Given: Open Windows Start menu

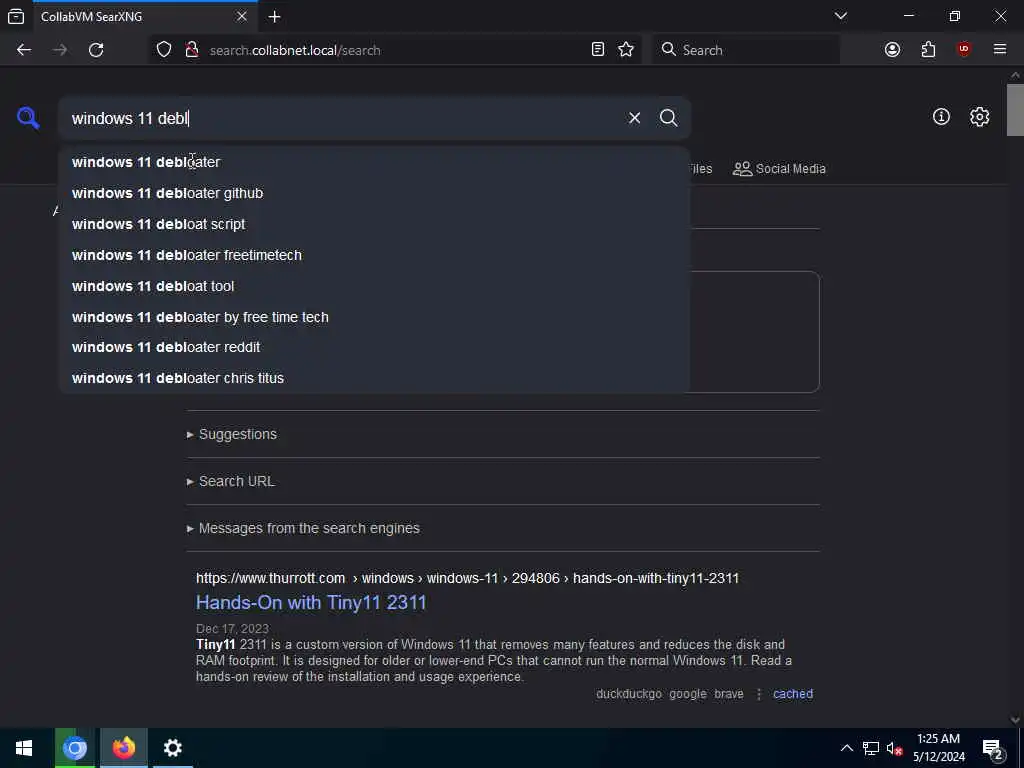Looking at the screenshot, I should (x=24, y=748).
